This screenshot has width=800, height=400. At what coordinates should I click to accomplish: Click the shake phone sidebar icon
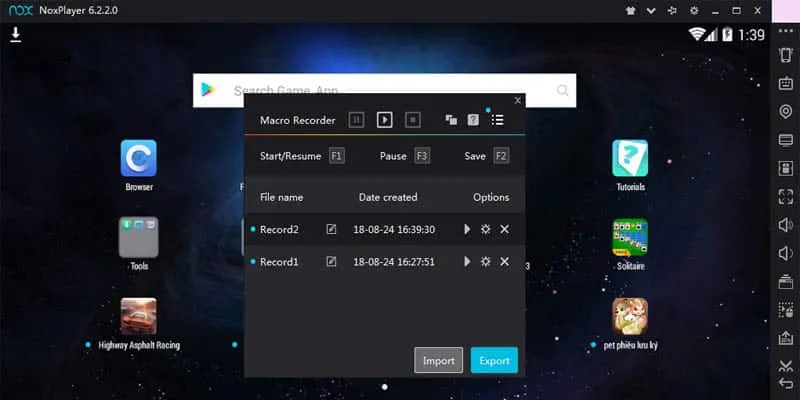(786, 55)
